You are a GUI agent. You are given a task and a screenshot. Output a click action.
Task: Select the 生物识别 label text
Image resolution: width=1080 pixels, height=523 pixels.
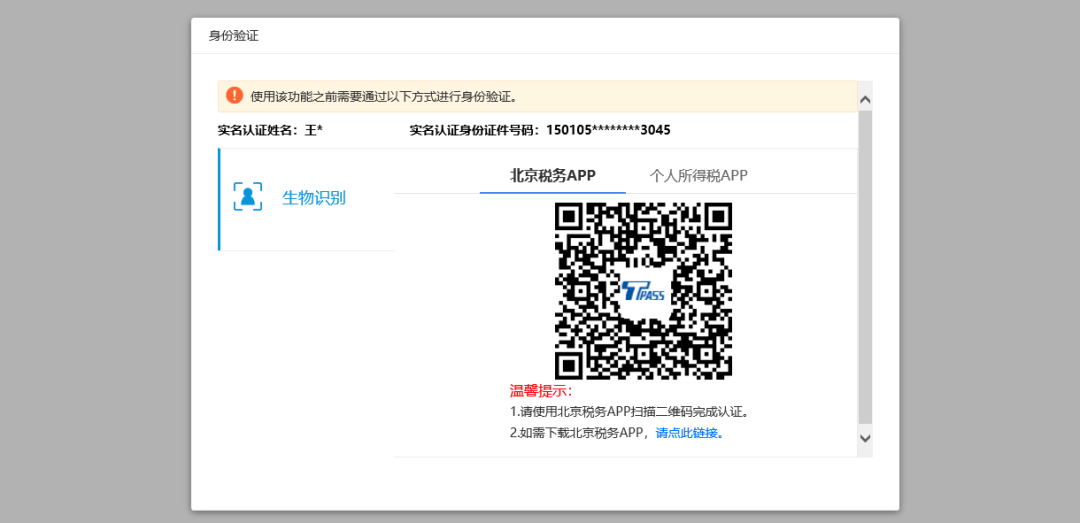[x=314, y=198]
